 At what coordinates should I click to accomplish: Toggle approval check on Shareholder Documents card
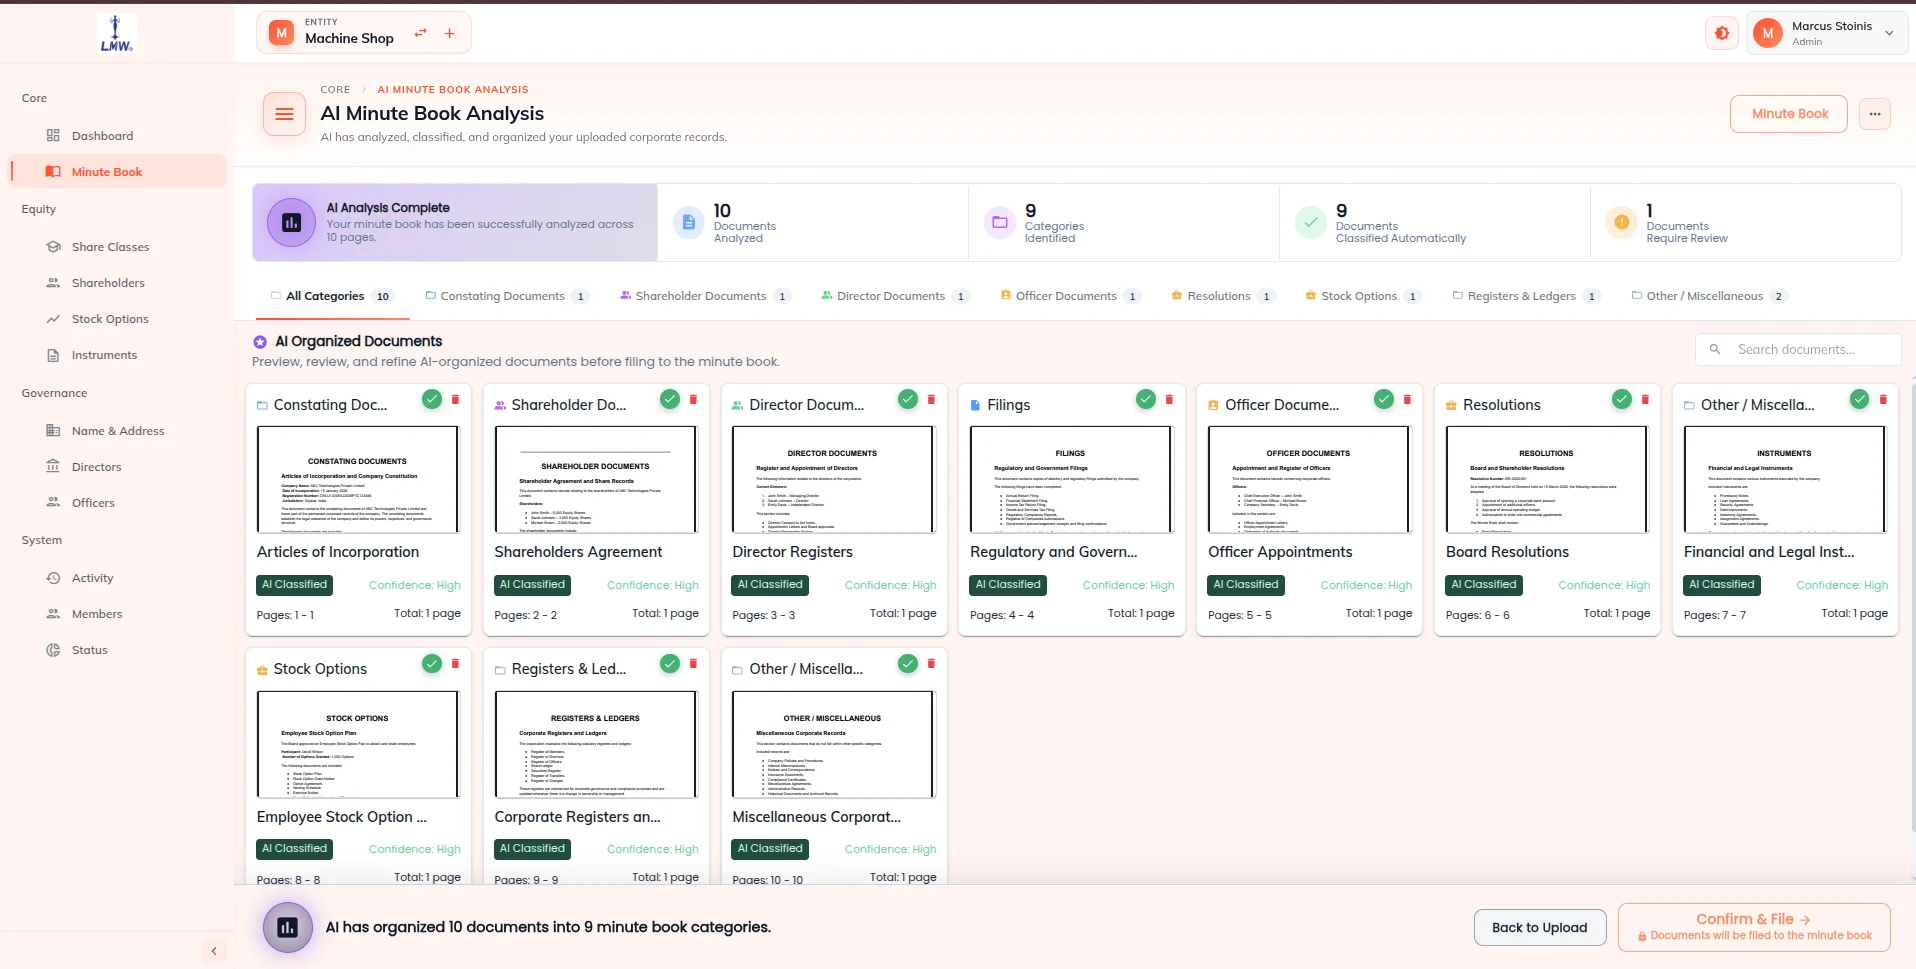(670, 400)
